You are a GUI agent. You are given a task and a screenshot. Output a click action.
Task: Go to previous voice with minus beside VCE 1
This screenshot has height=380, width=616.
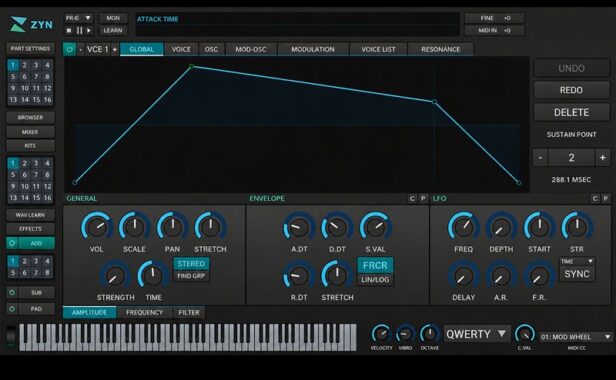(x=81, y=50)
